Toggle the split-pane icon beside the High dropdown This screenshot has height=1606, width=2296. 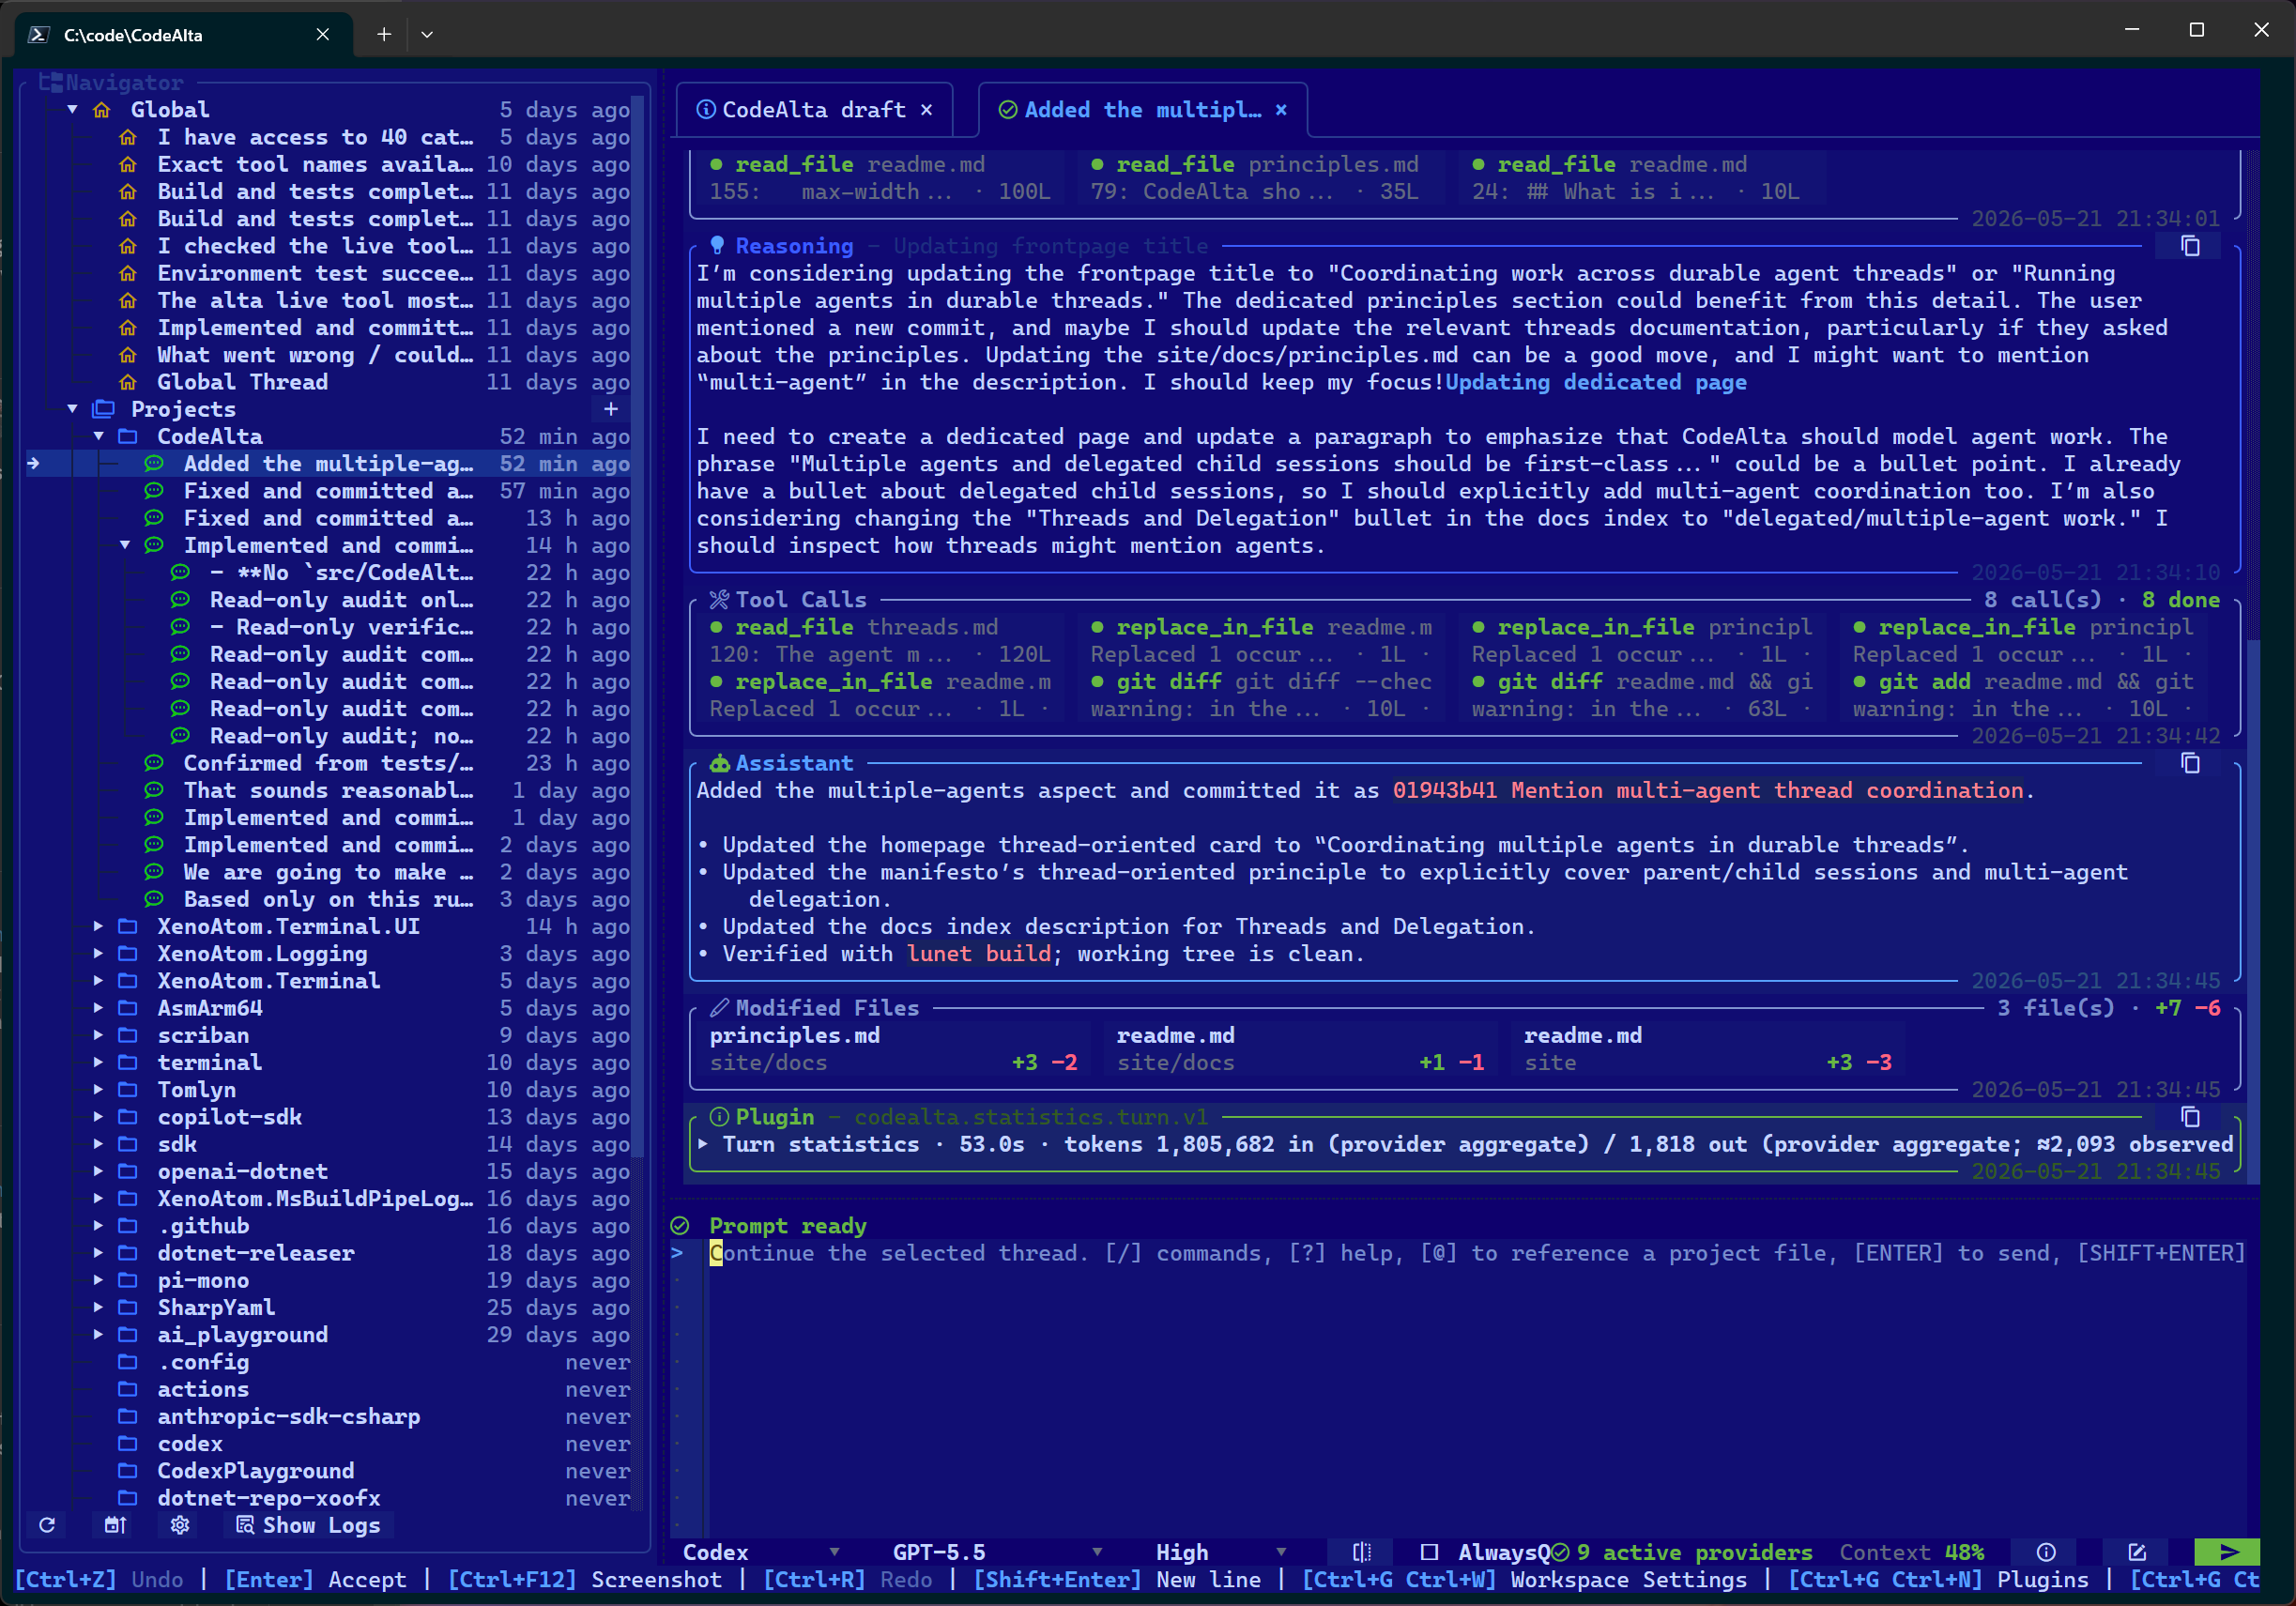[1361, 1551]
